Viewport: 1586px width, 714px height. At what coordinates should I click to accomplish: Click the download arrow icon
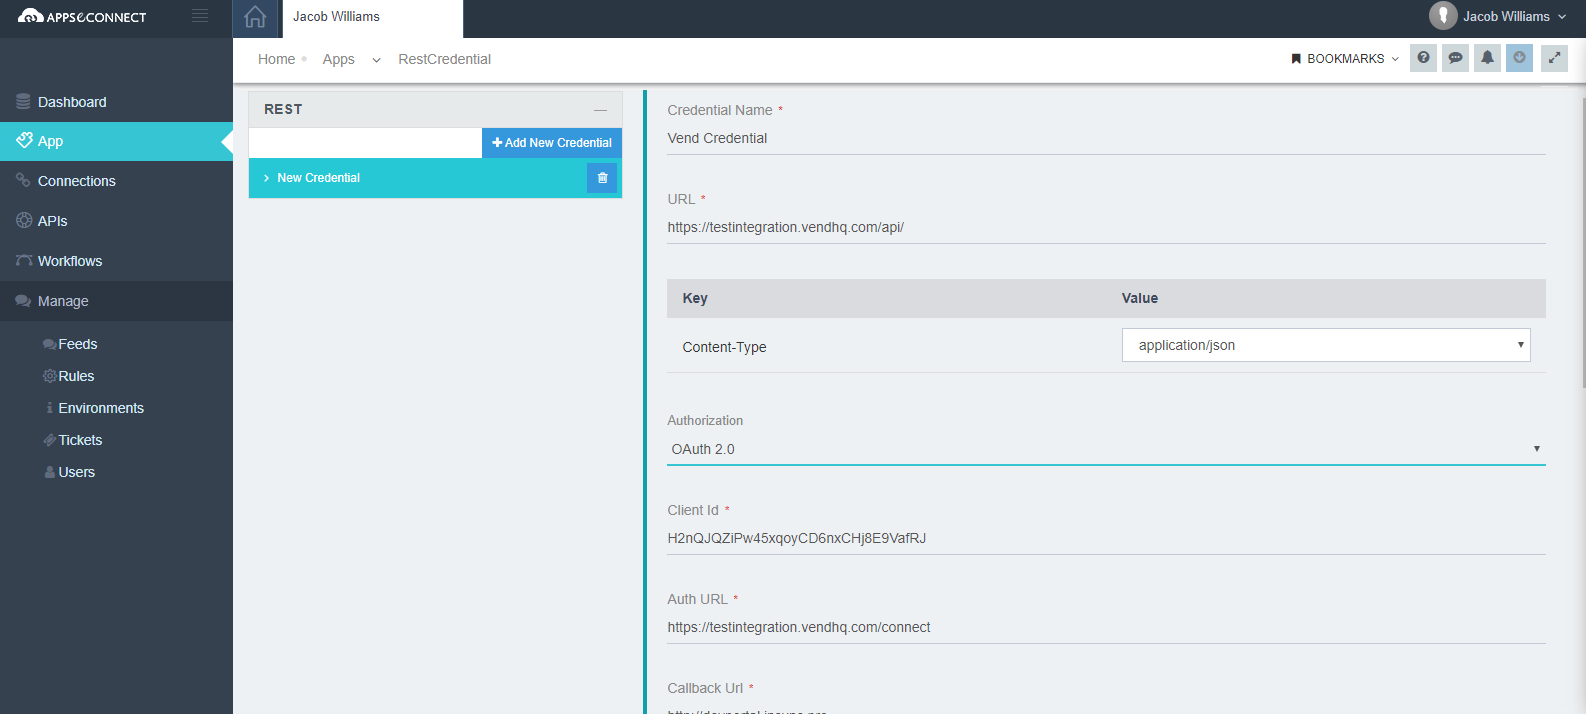1519,58
